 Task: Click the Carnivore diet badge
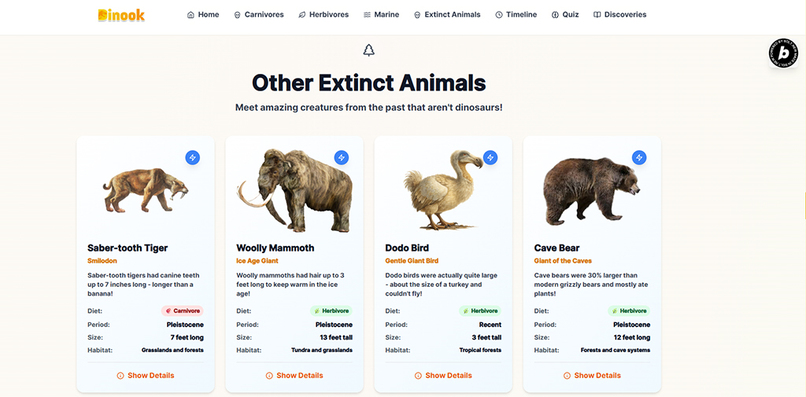click(182, 311)
